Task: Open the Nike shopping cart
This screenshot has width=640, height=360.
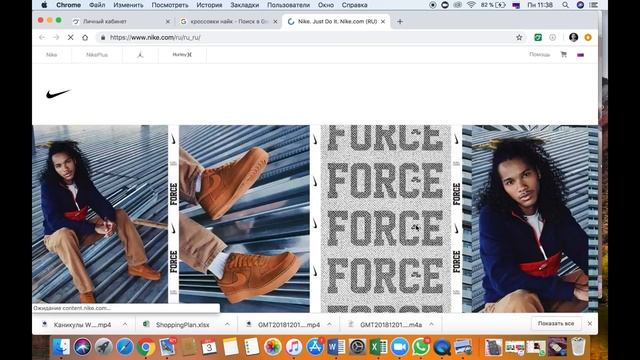Action: 564,54
